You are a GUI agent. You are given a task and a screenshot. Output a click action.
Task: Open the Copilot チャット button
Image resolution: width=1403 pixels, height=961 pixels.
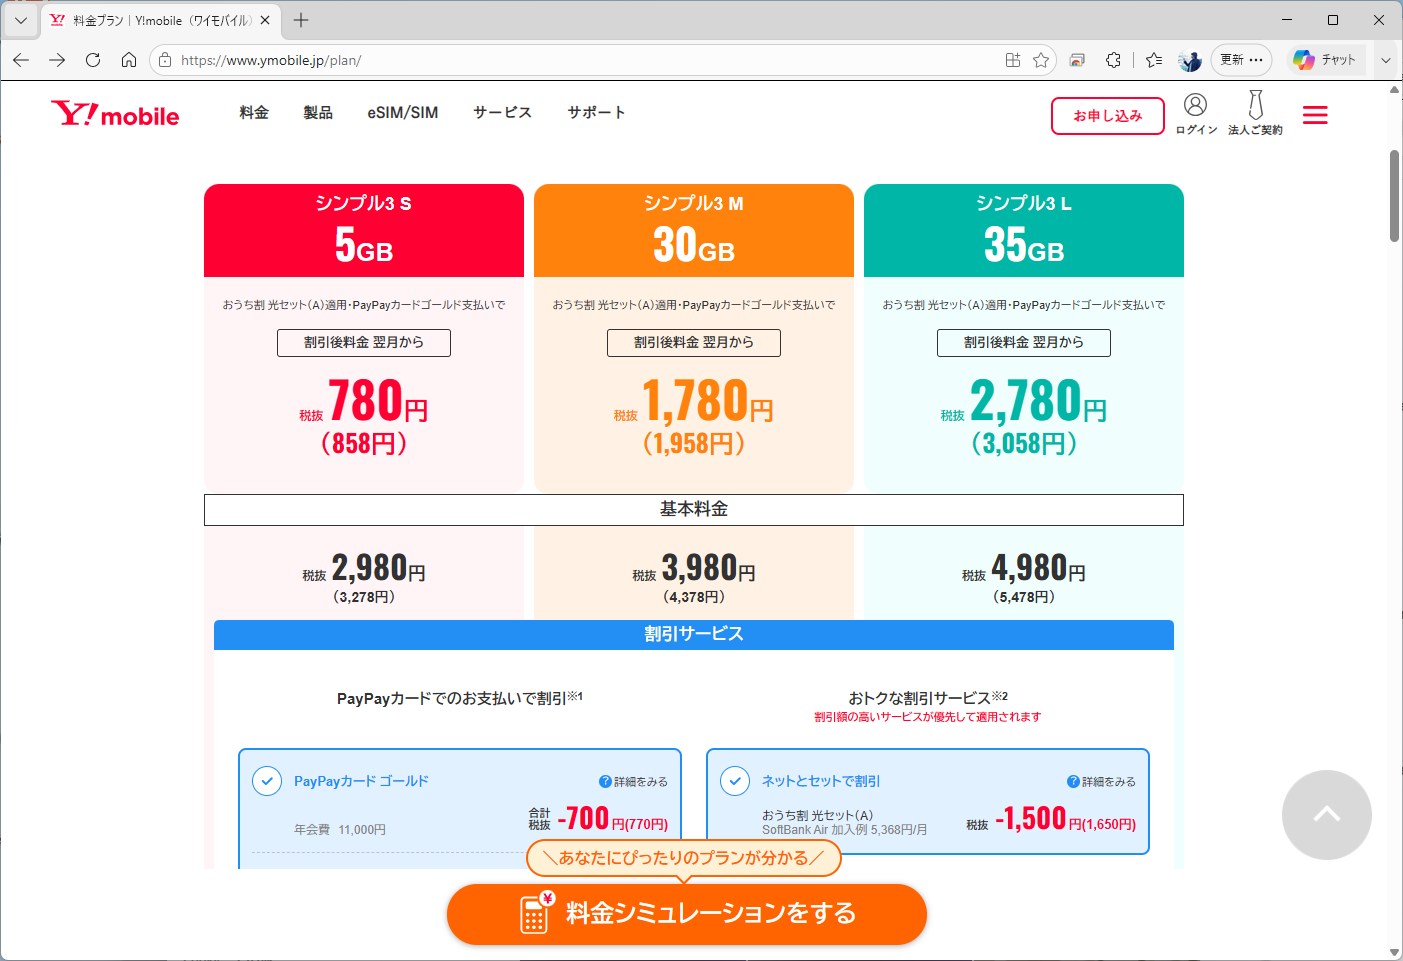point(1324,60)
